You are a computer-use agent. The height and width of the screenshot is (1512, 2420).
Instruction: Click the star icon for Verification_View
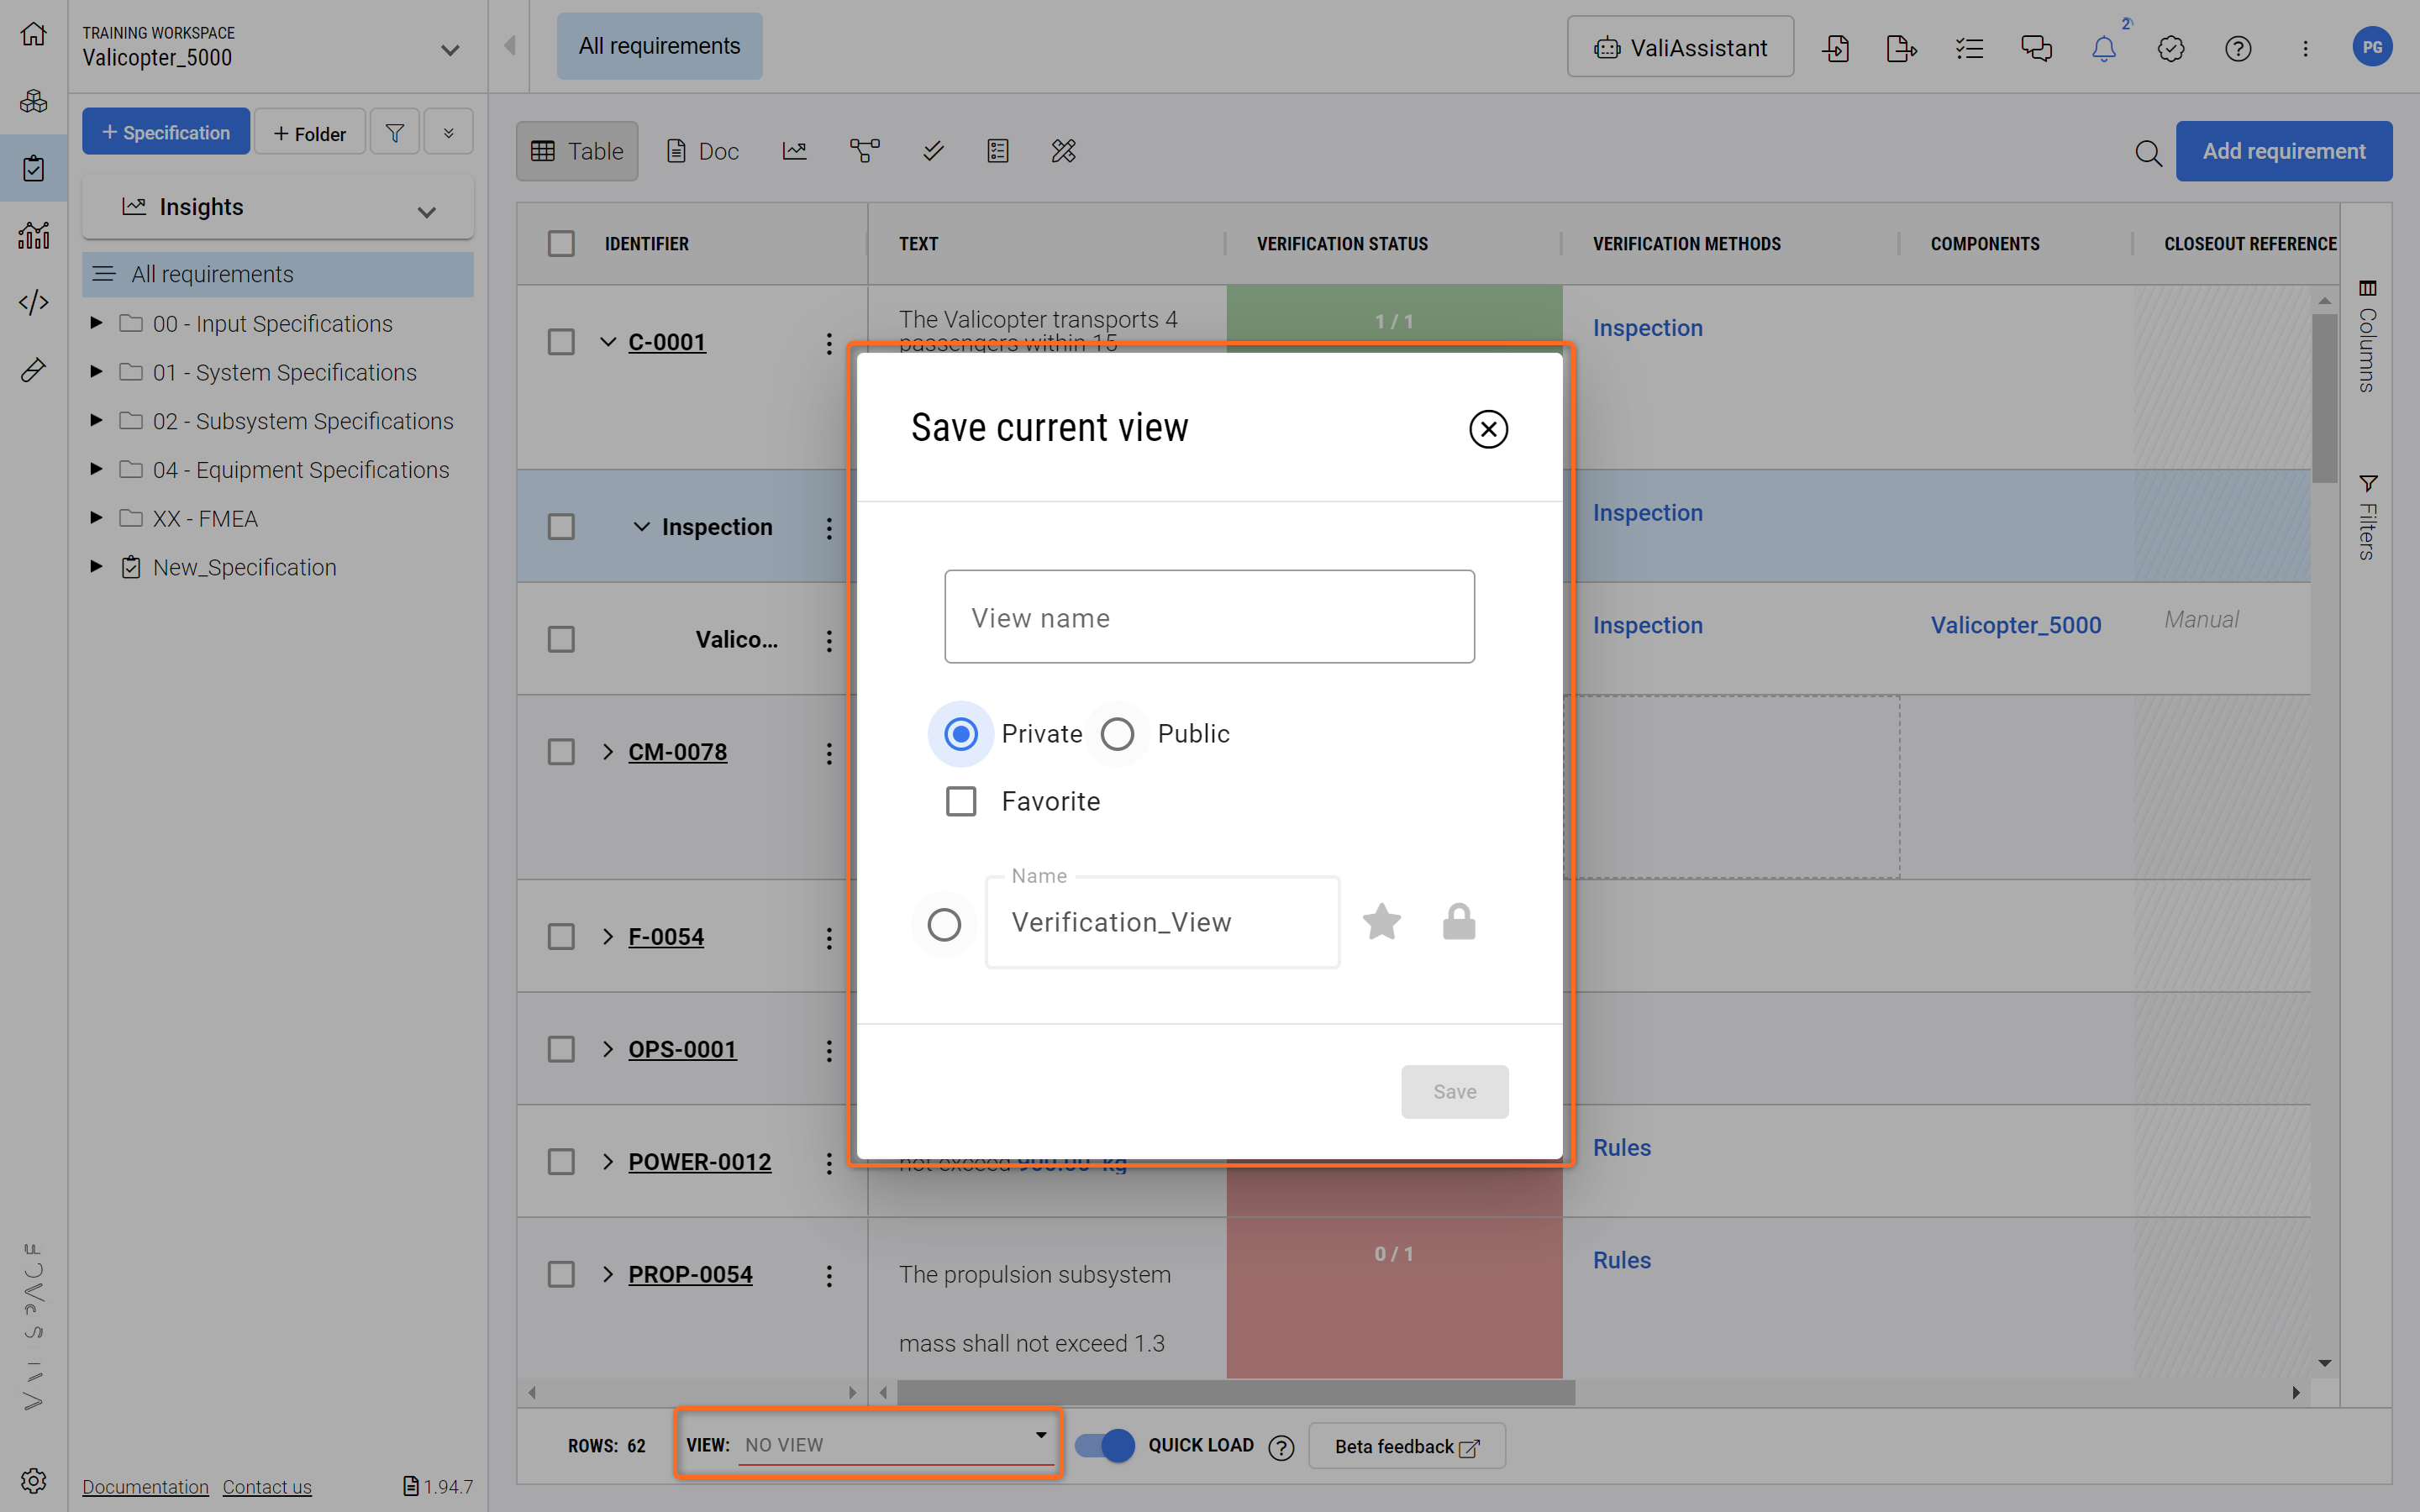[1382, 922]
